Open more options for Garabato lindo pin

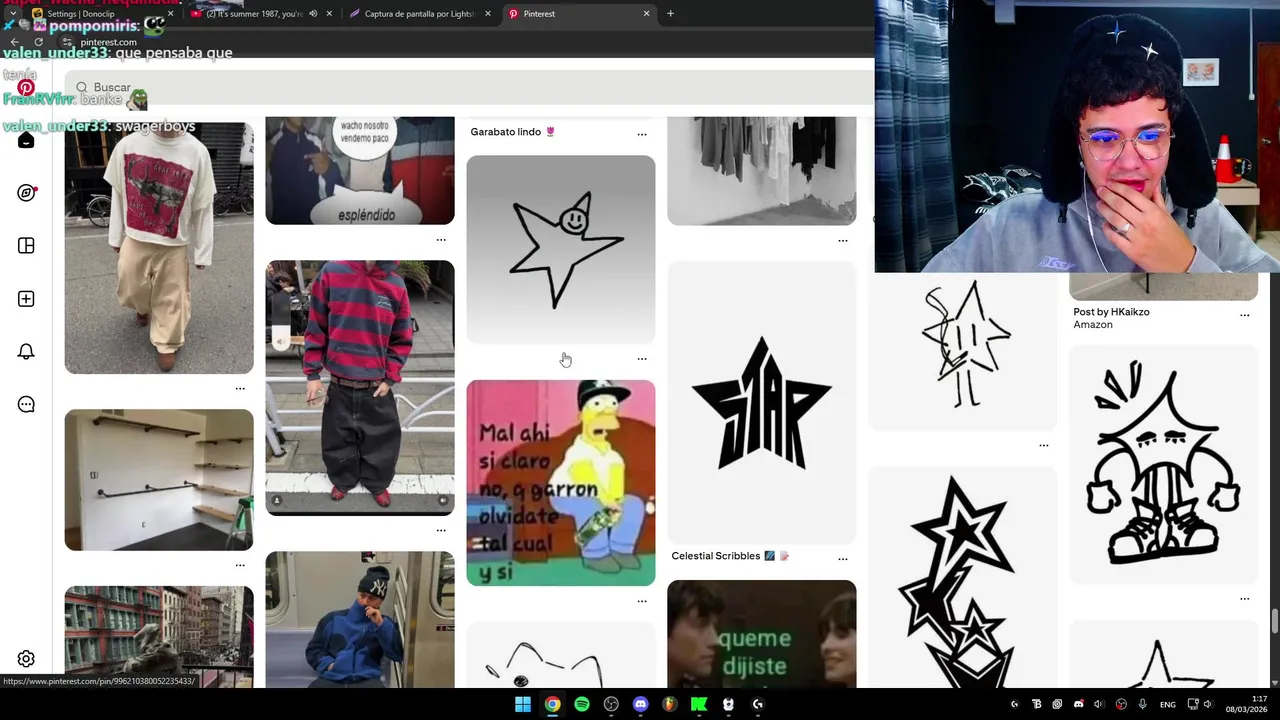tap(642, 133)
